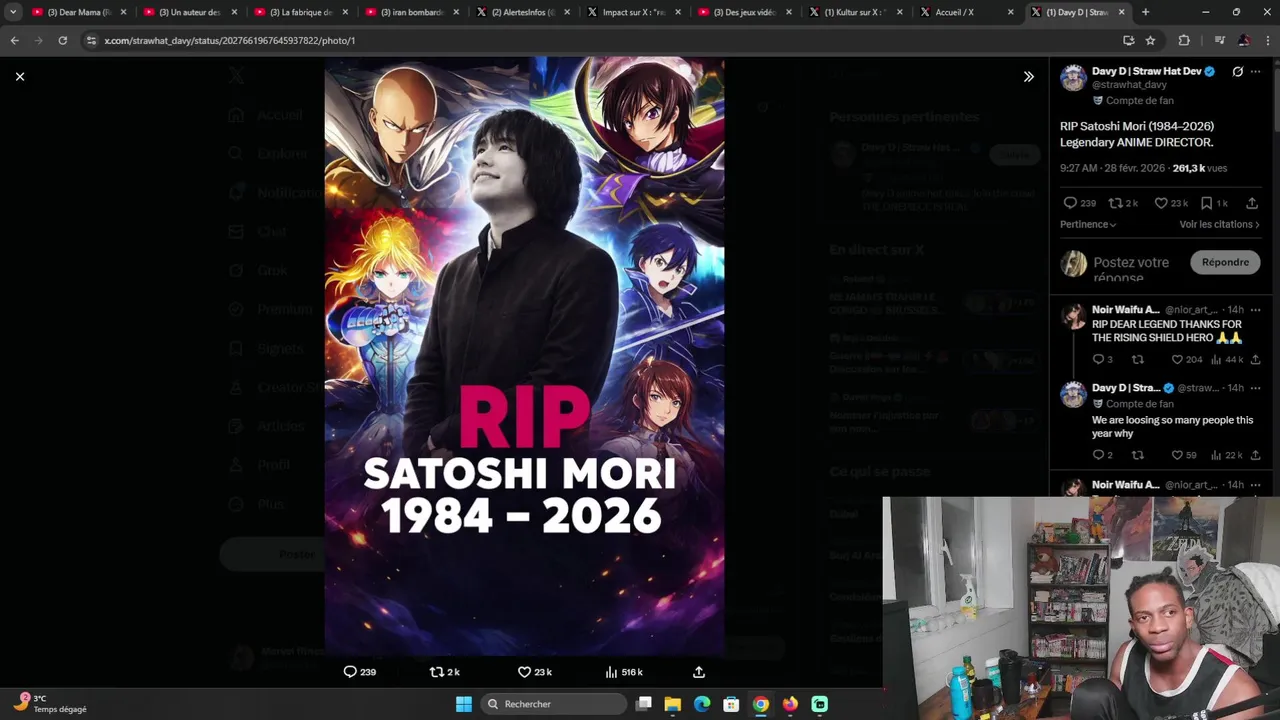Open Davy D's profile avatar in the main post
This screenshot has height=720, width=1280.
coord(1073,78)
